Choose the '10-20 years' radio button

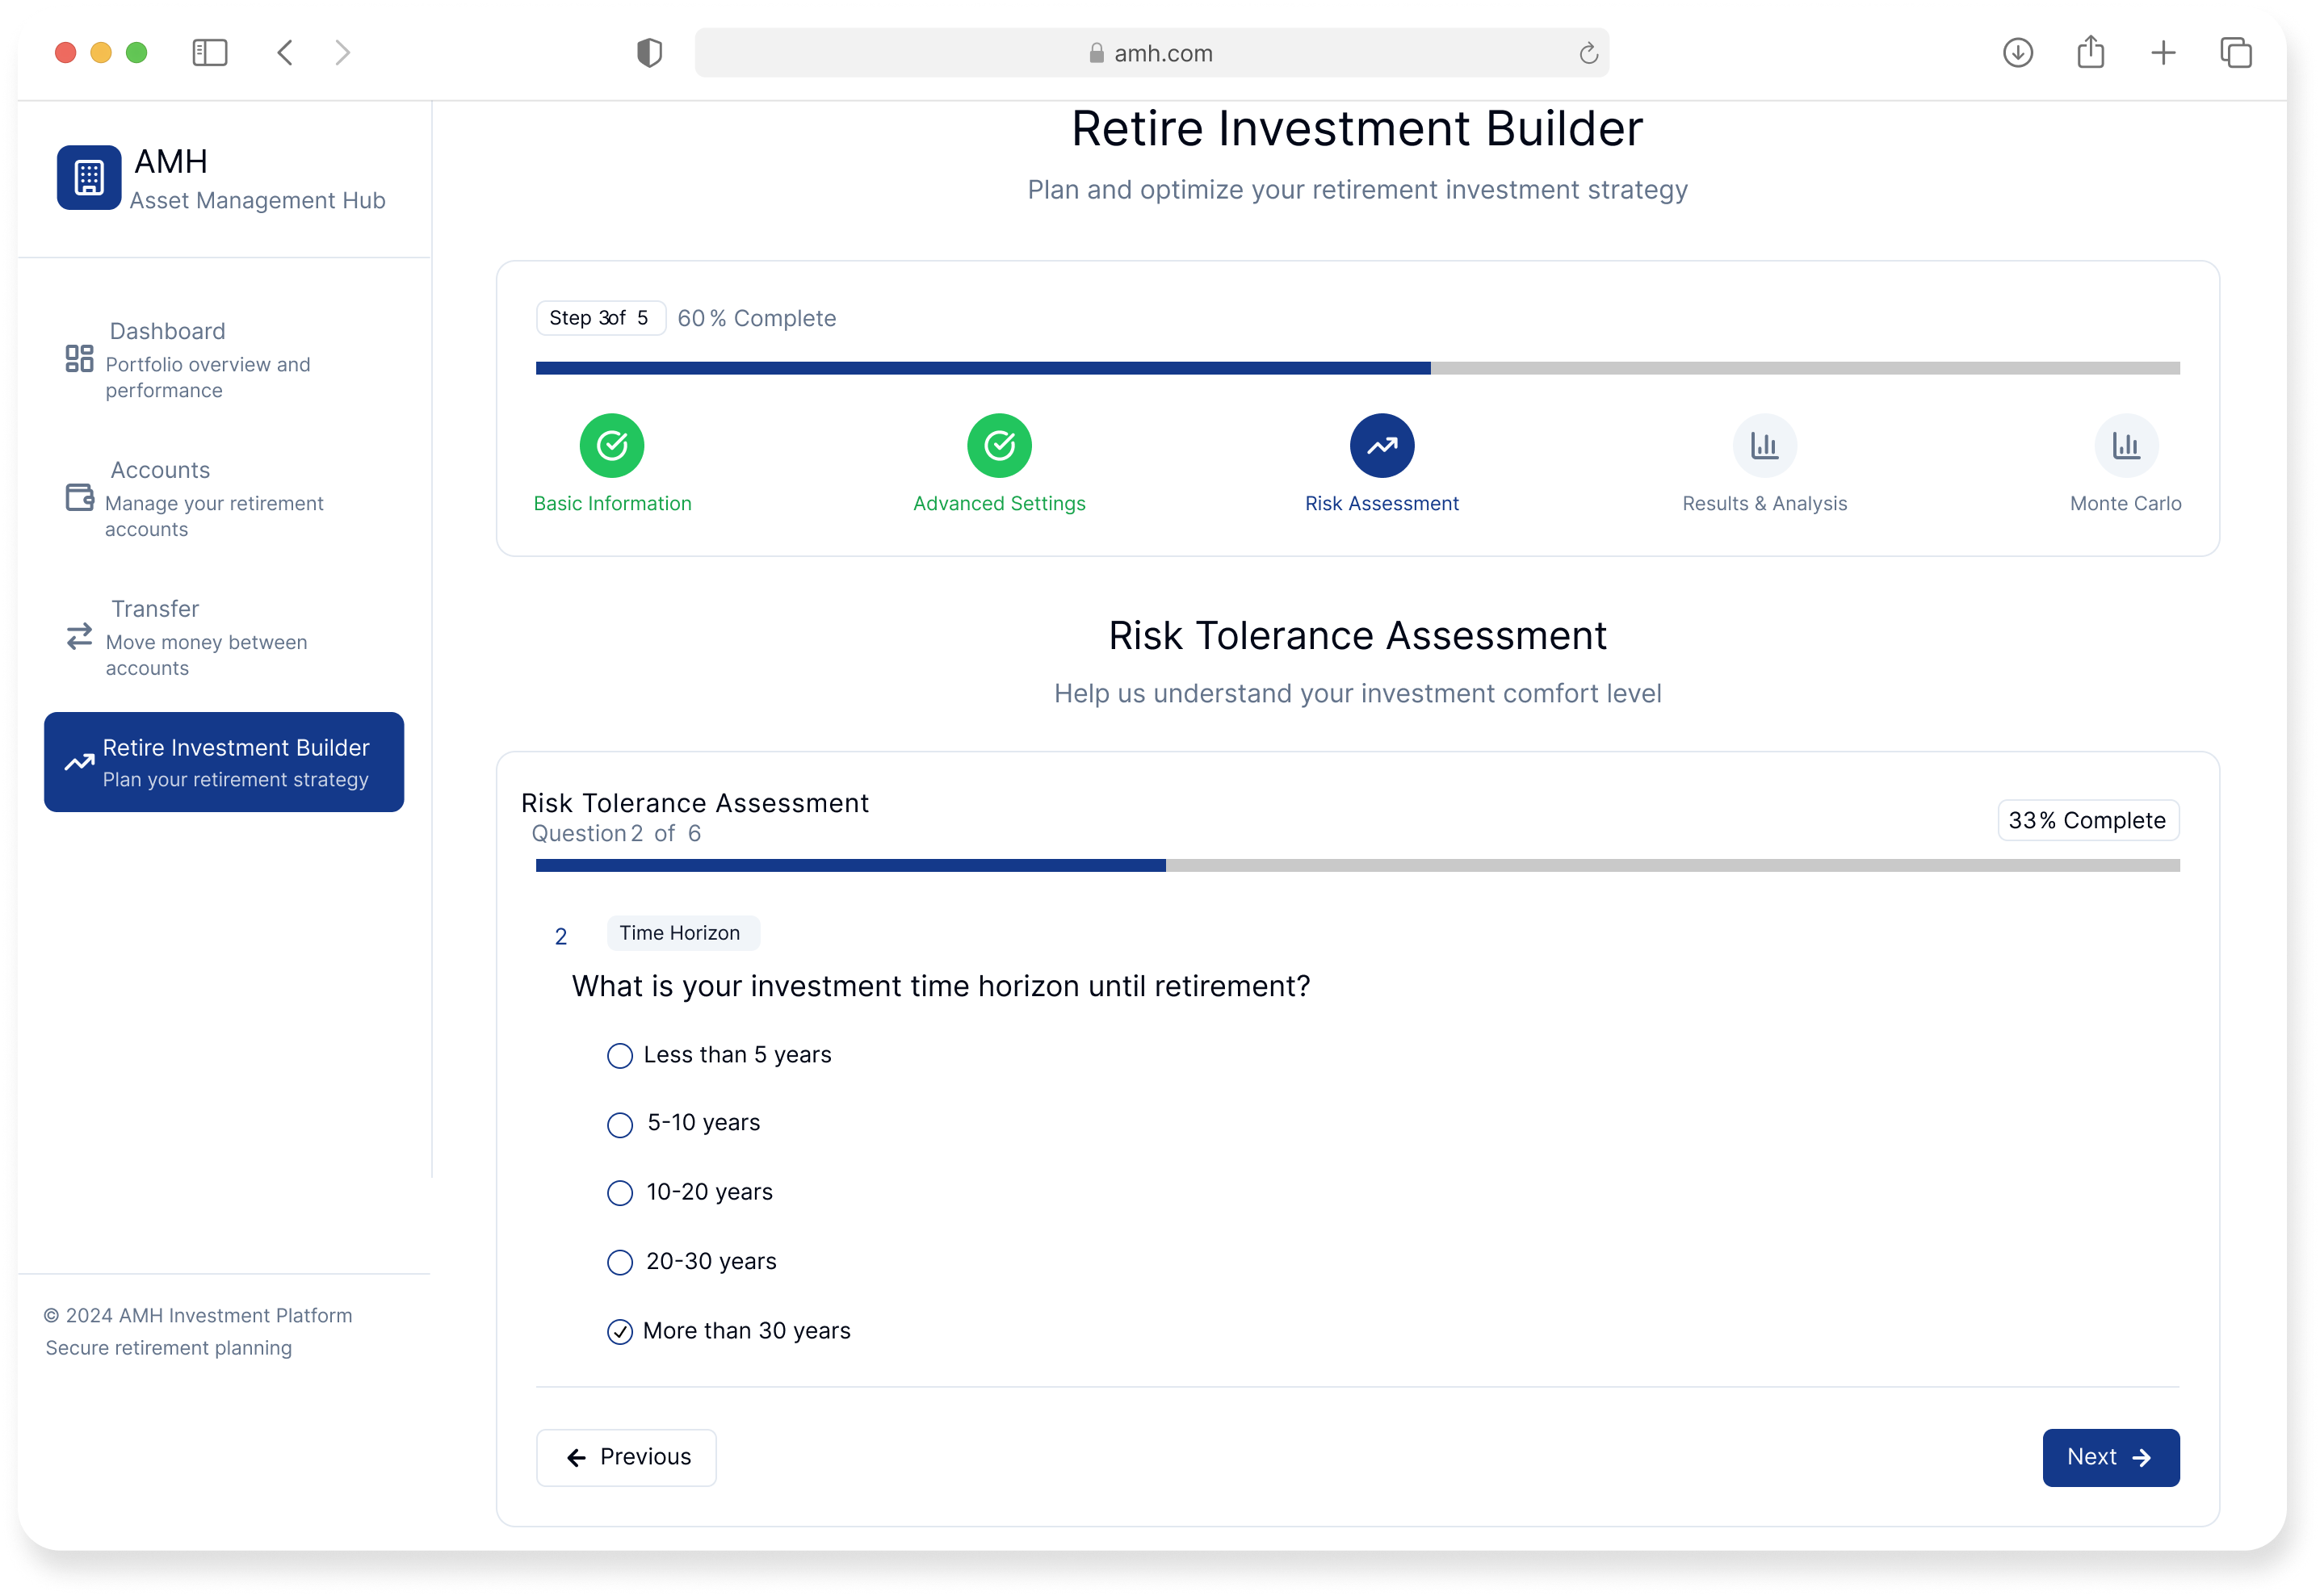click(620, 1193)
